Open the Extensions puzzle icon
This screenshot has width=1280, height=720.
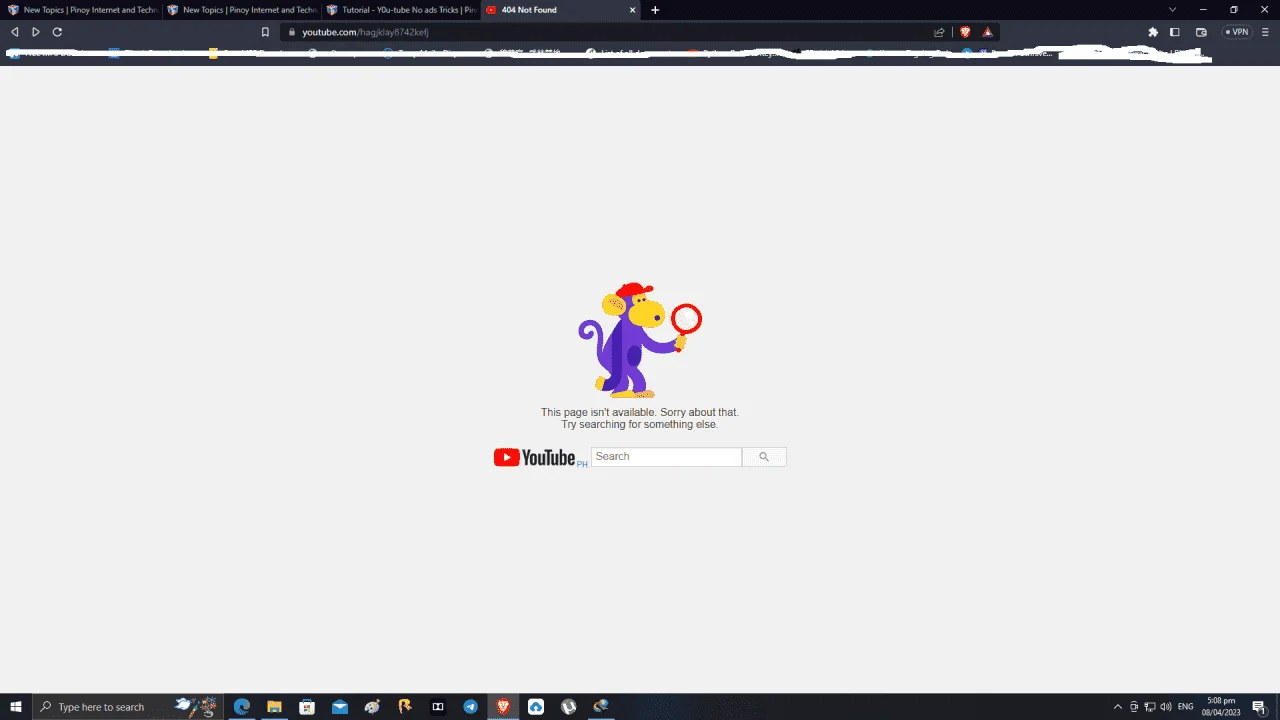[1153, 32]
